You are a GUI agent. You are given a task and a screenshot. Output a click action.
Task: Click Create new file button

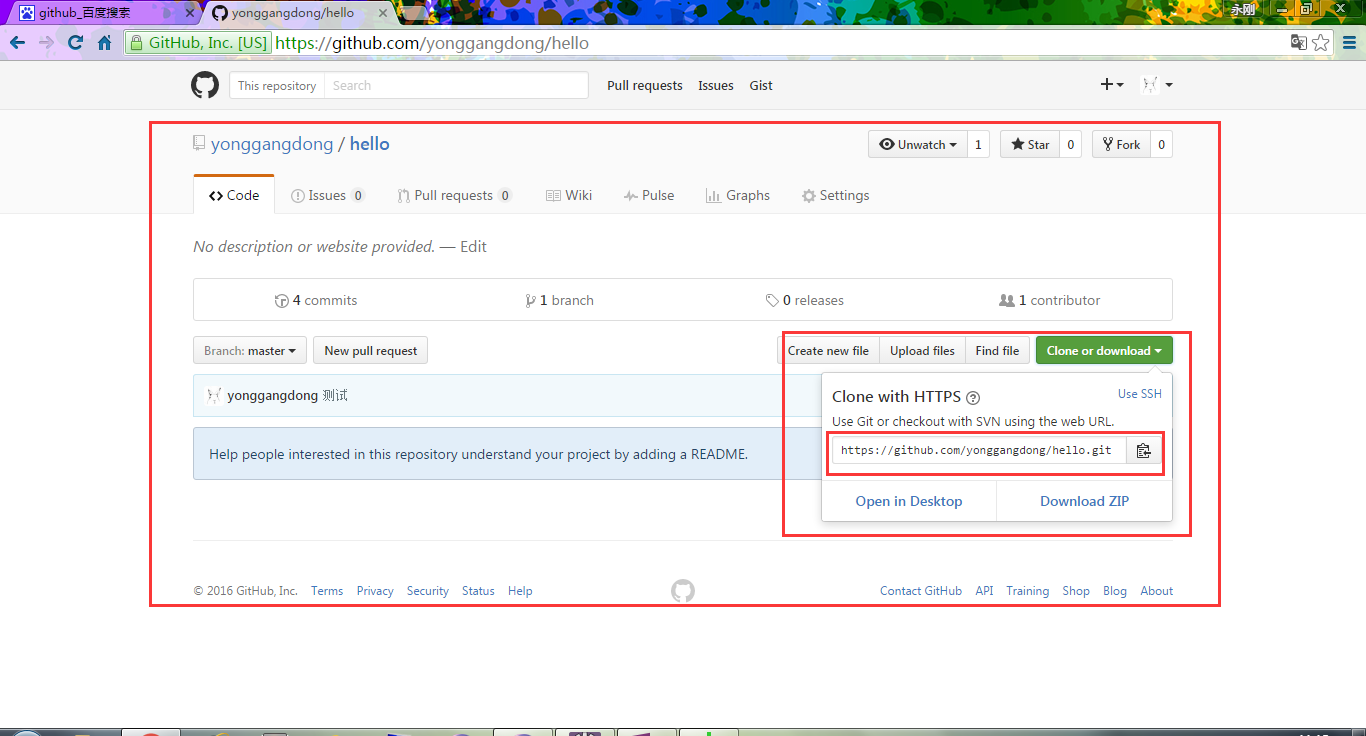pyautogui.click(x=828, y=351)
